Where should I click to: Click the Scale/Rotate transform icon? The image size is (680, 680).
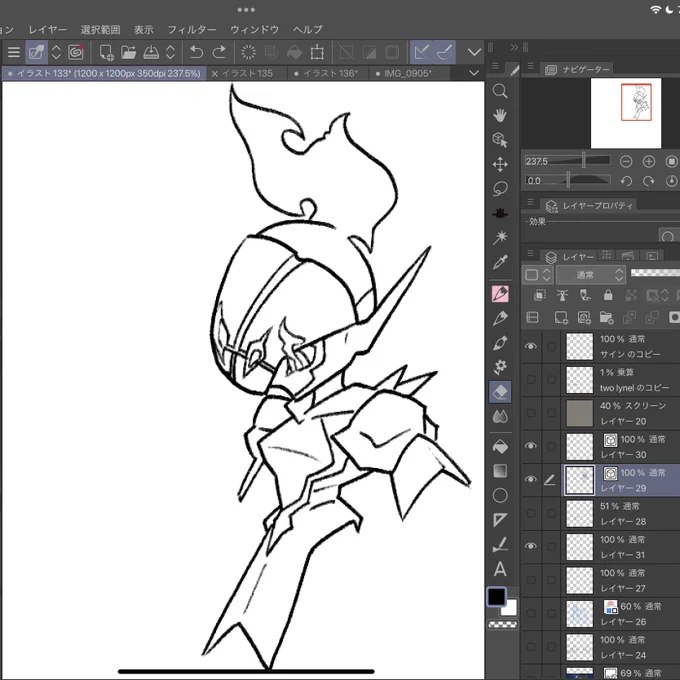pos(317,52)
